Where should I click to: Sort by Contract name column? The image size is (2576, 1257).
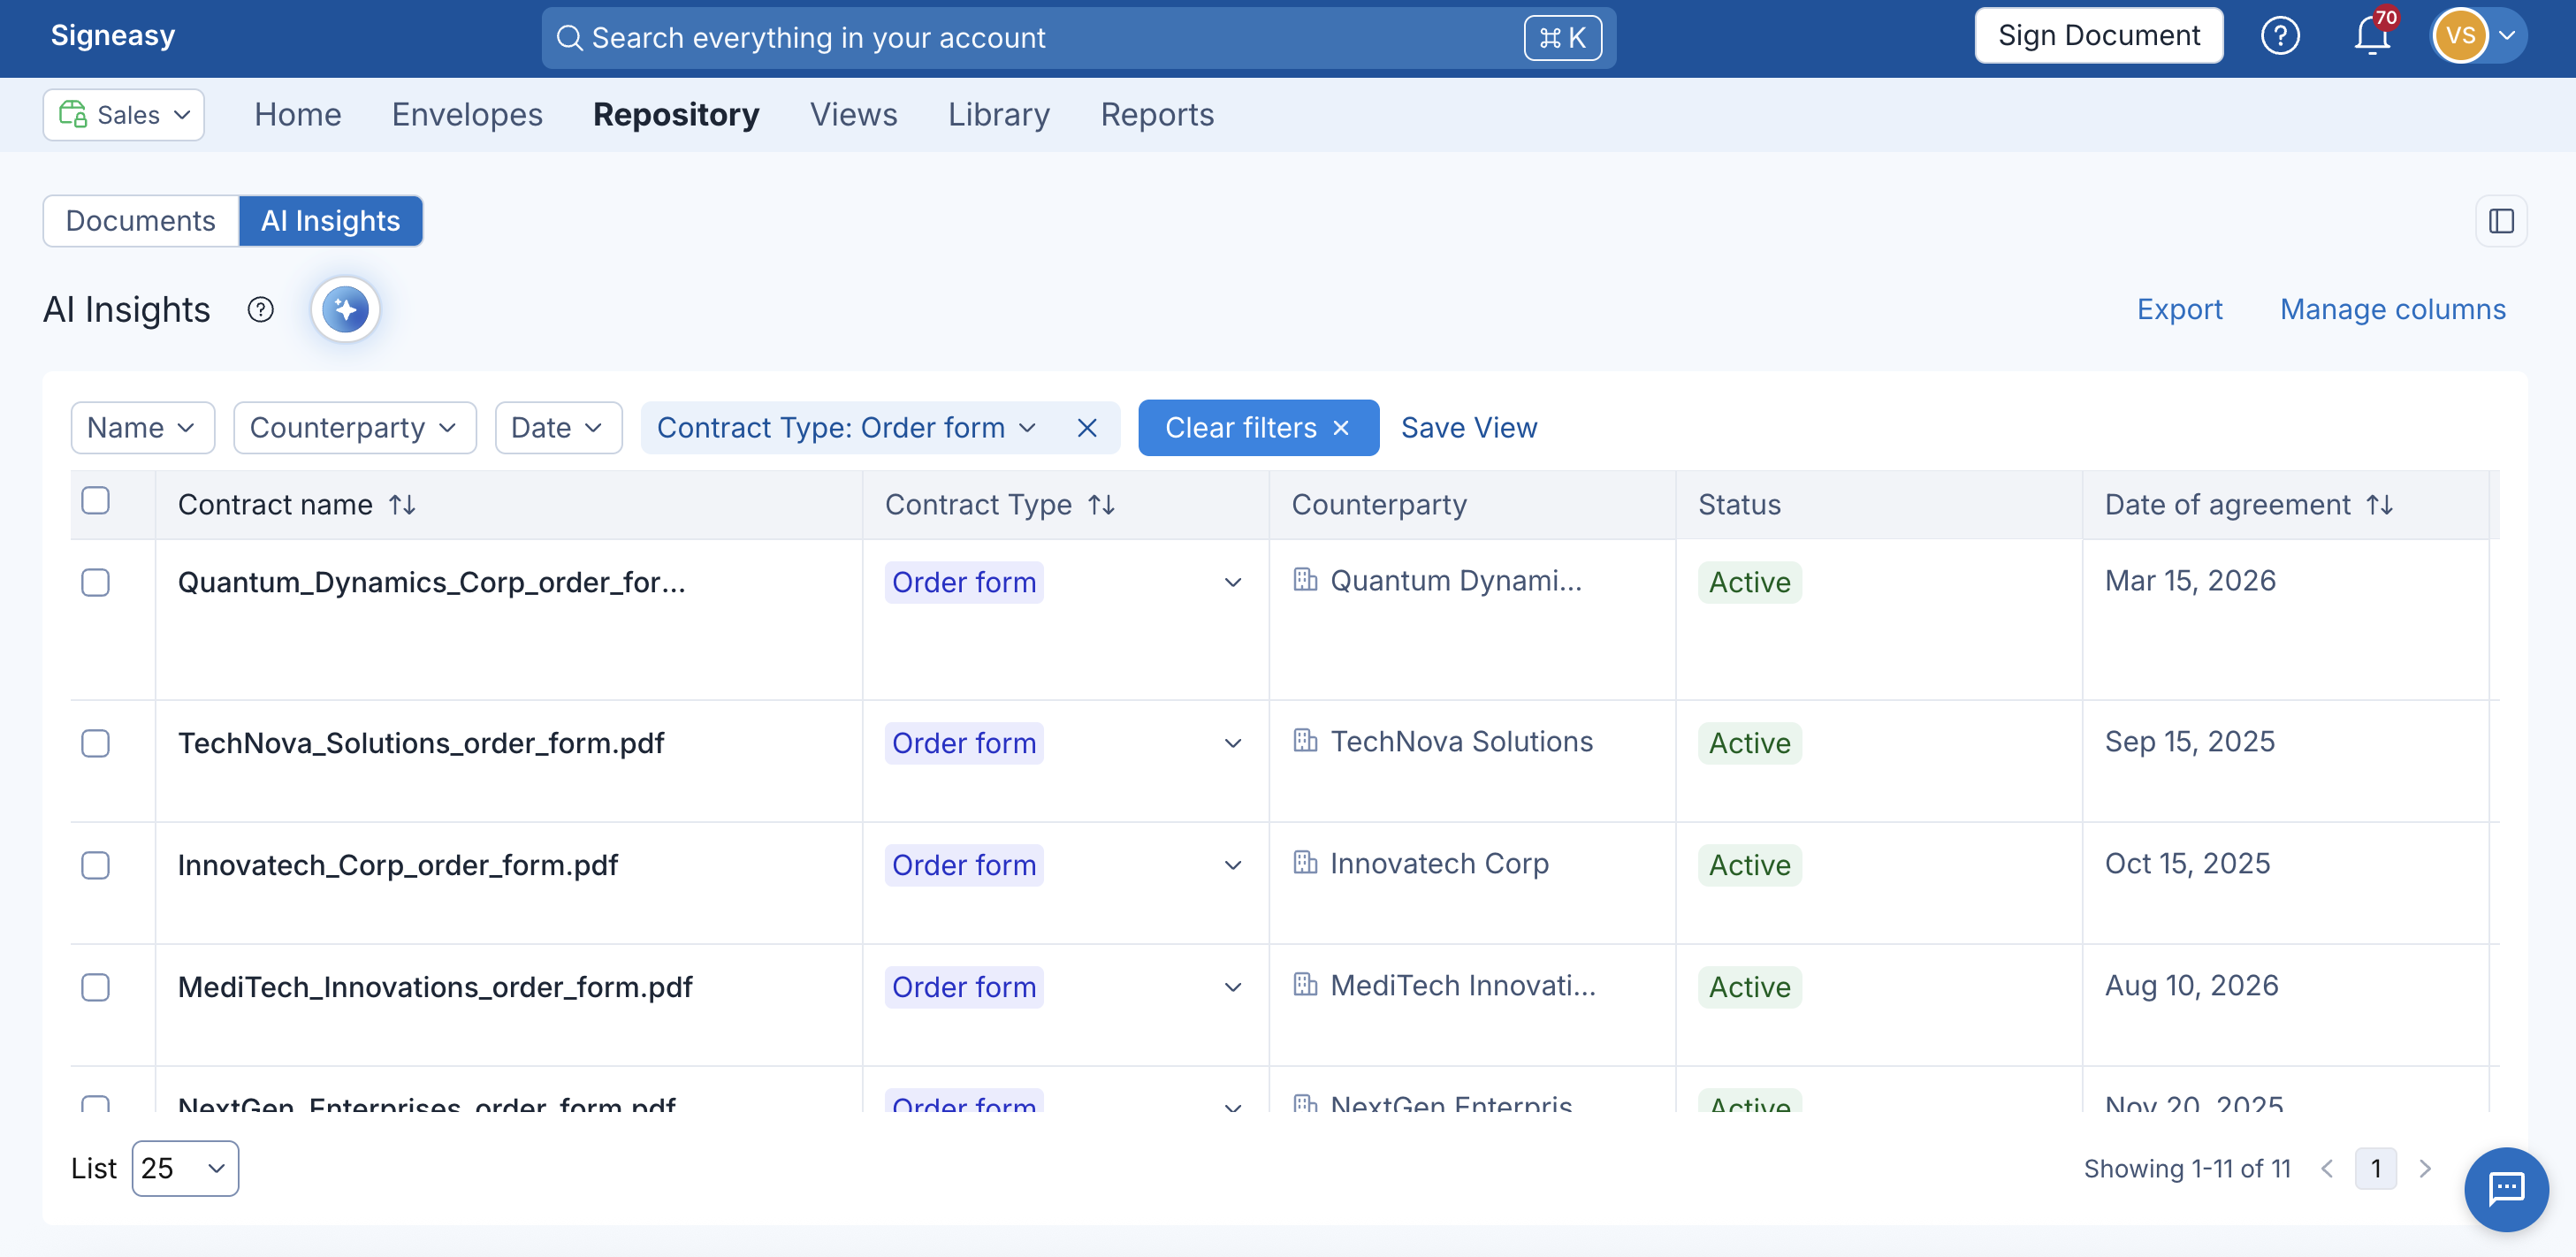pos(402,505)
